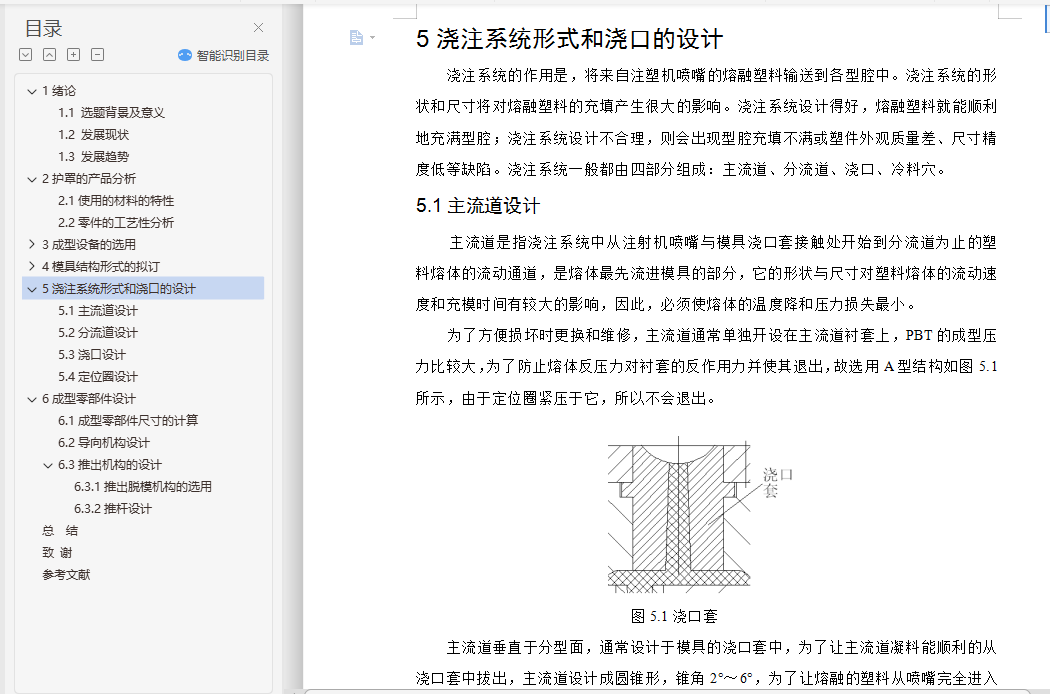1050x694 pixels.
Task: Select 1 绪论 heading in outline
Action: coord(59,91)
